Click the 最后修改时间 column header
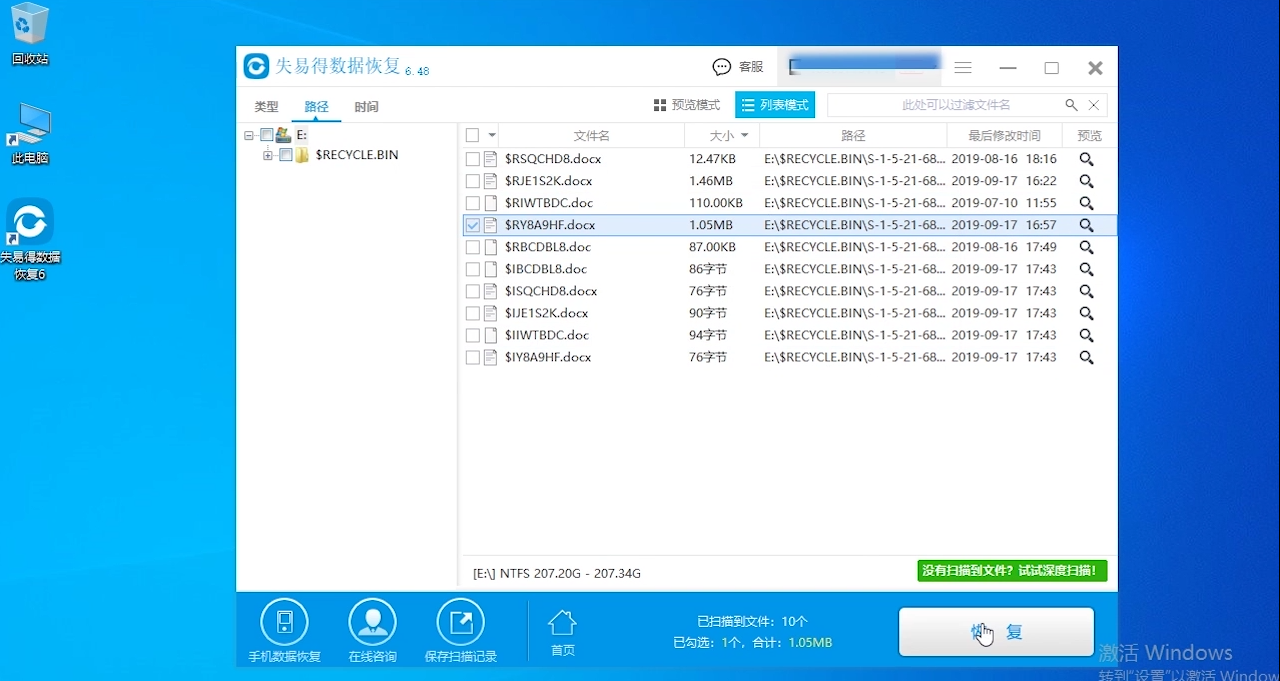Image resolution: width=1280 pixels, height=681 pixels. click(x=1004, y=135)
